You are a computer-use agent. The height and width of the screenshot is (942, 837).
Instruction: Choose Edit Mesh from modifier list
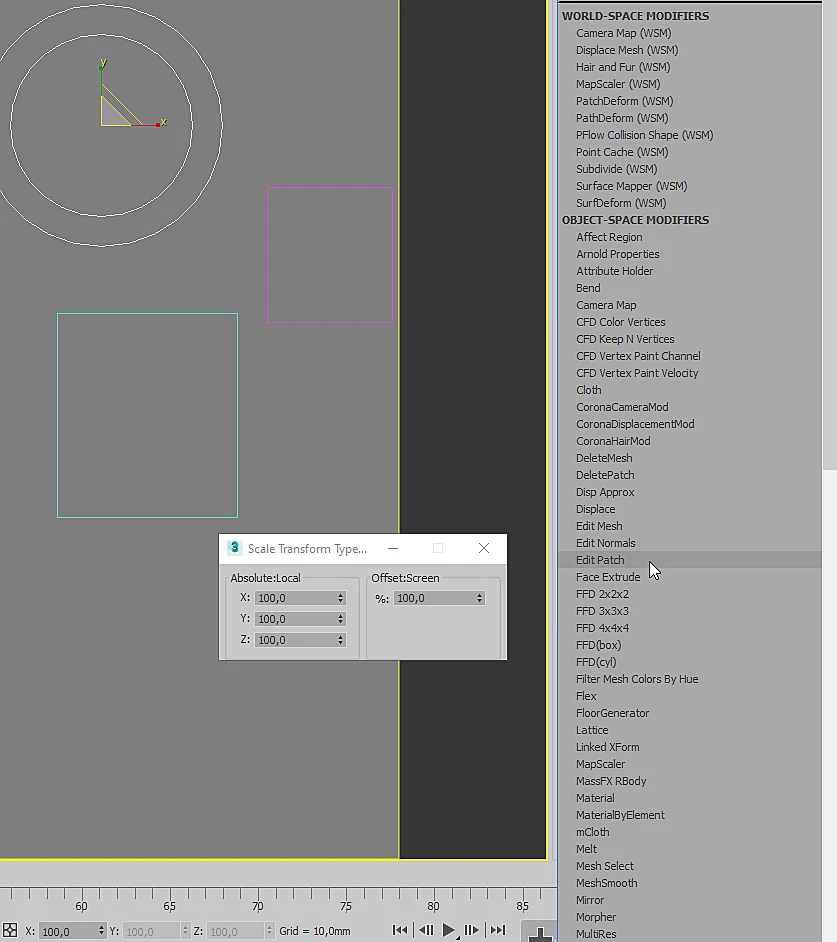[x=598, y=526]
